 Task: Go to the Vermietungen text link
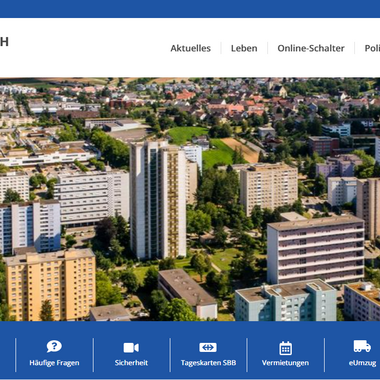tap(285, 363)
